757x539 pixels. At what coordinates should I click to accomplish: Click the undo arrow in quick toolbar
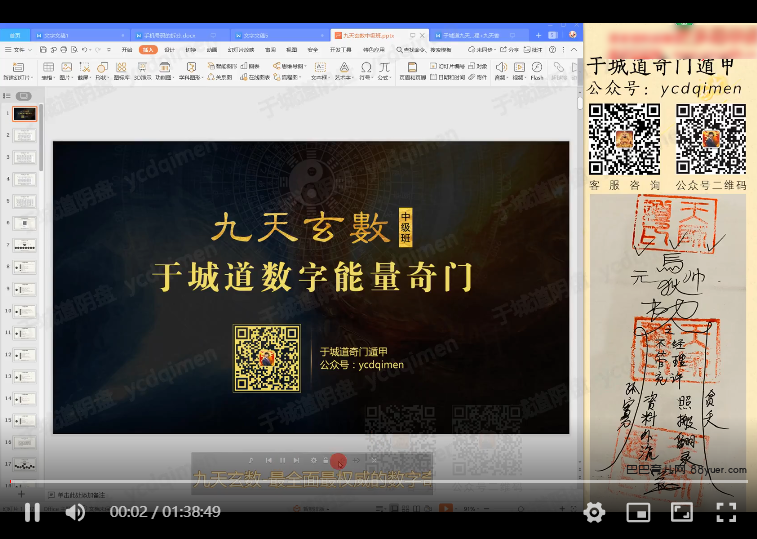point(84,49)
